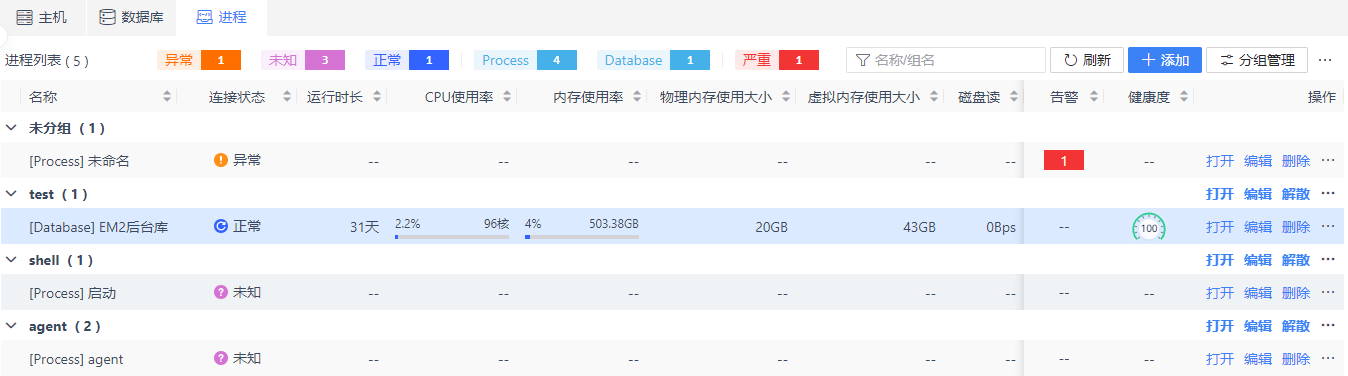Select the 进程 tab
Screen dimensions: 1348x376
coord(221,17)
